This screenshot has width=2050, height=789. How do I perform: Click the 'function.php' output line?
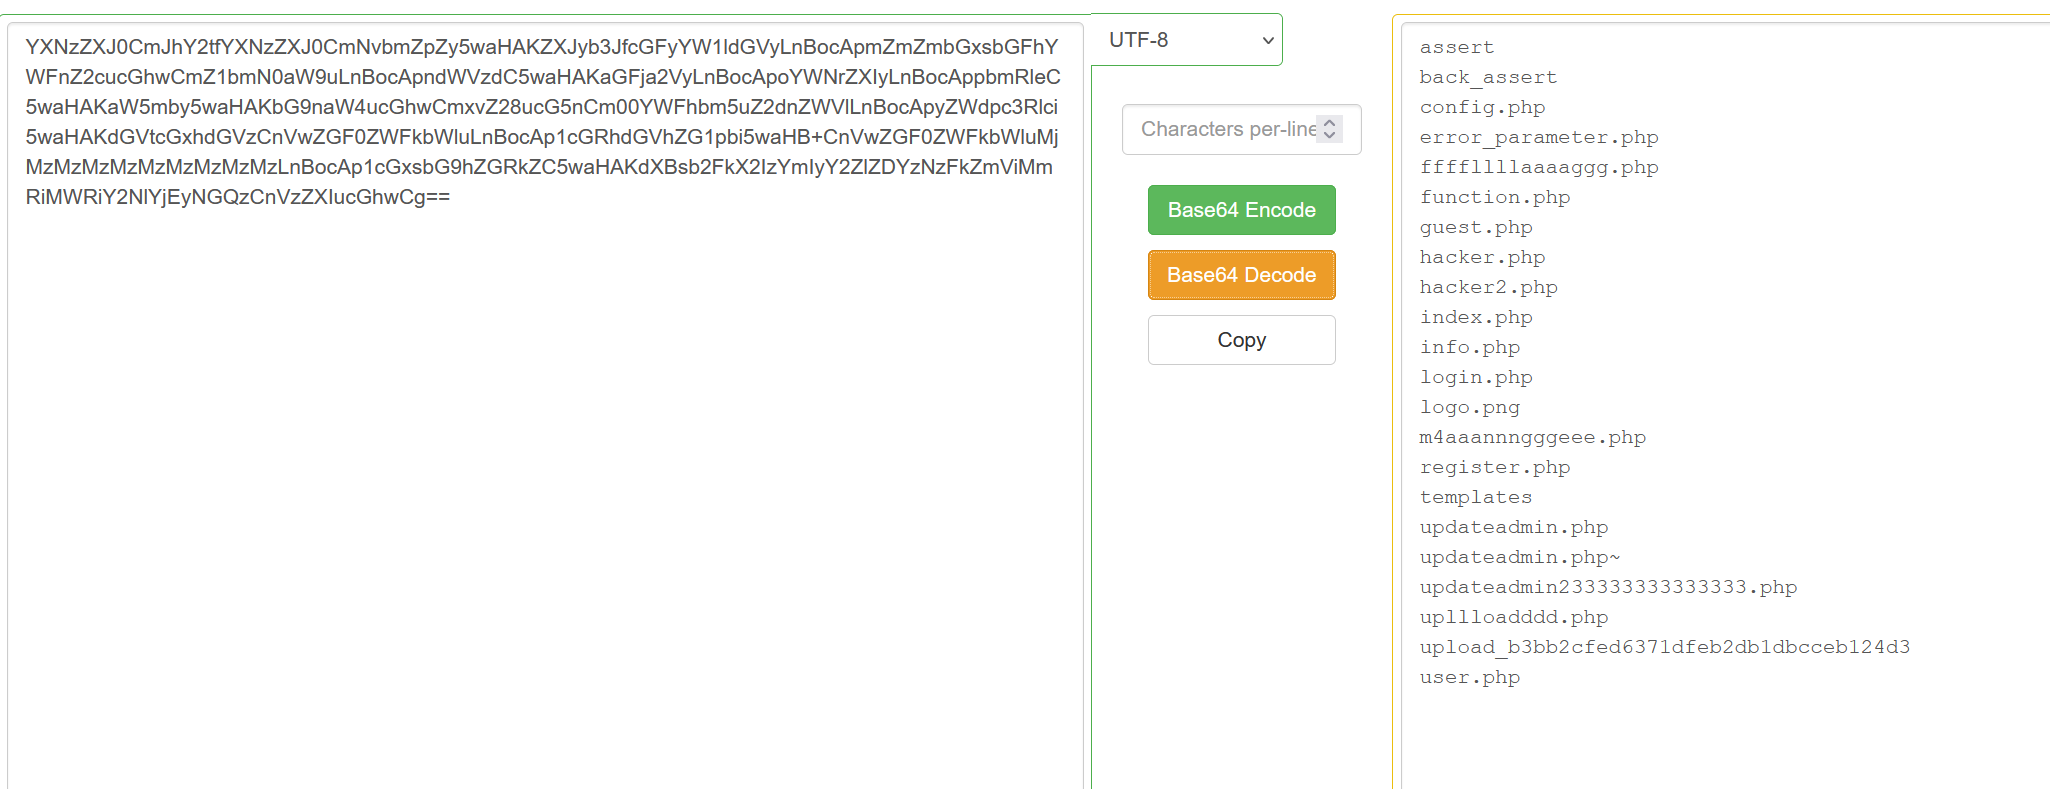click(x=1495, y=197)
